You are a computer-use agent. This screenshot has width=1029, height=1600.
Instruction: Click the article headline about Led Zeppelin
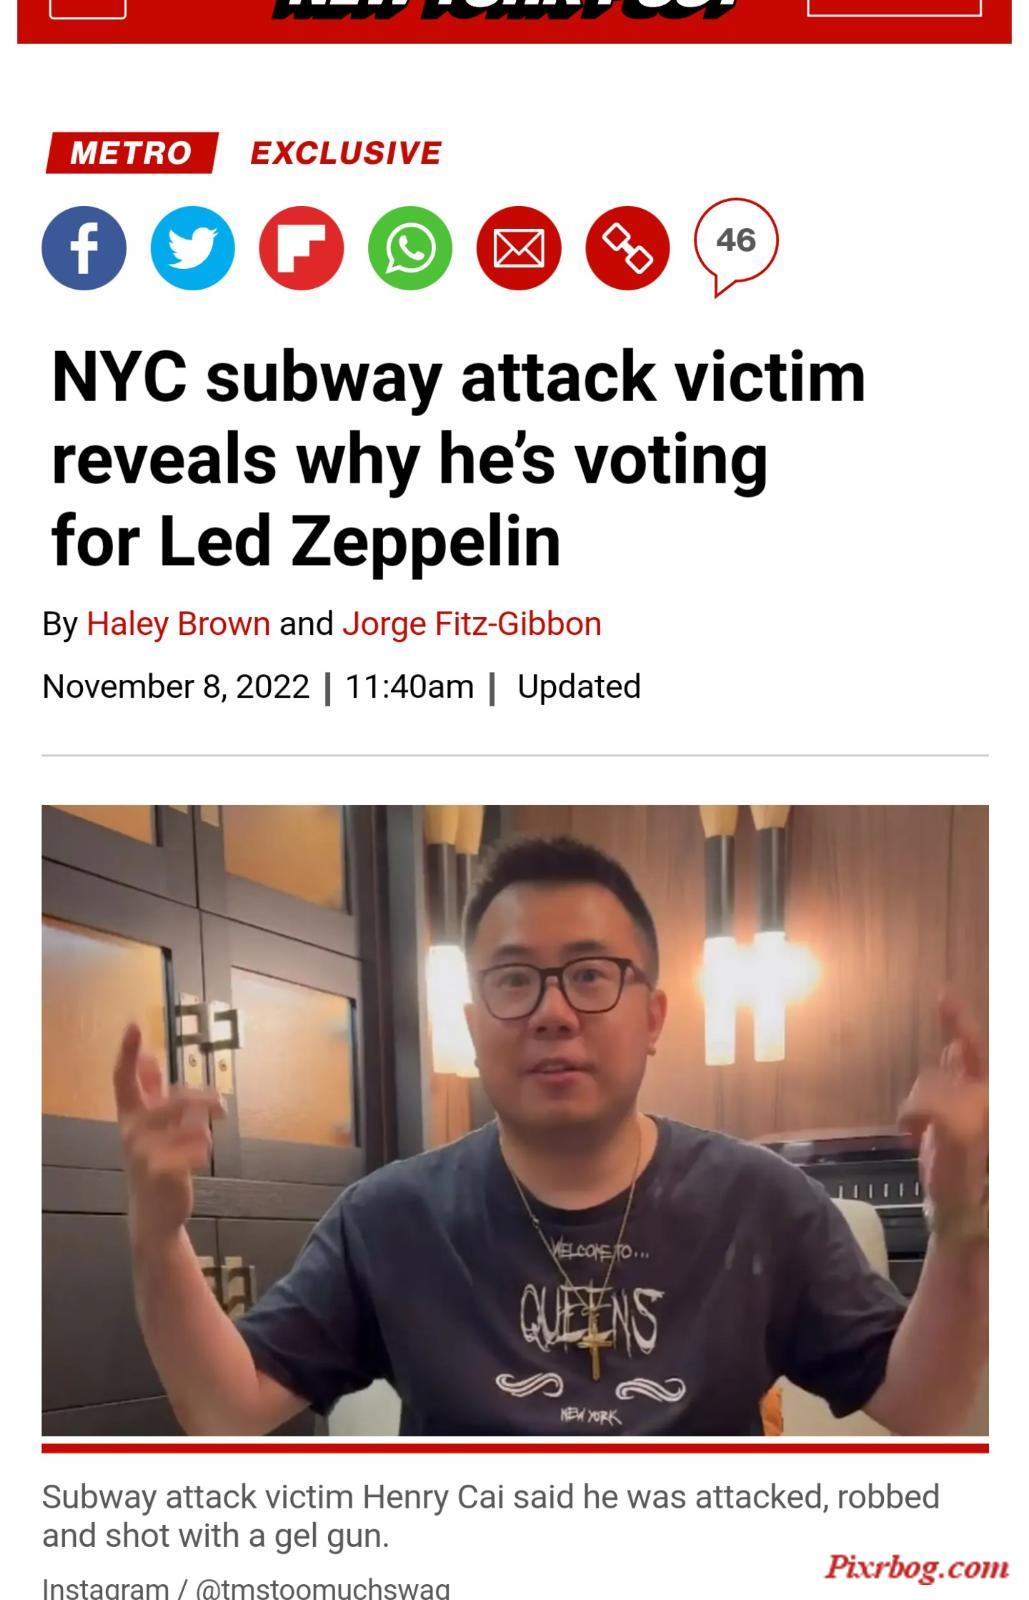point(459,459)
